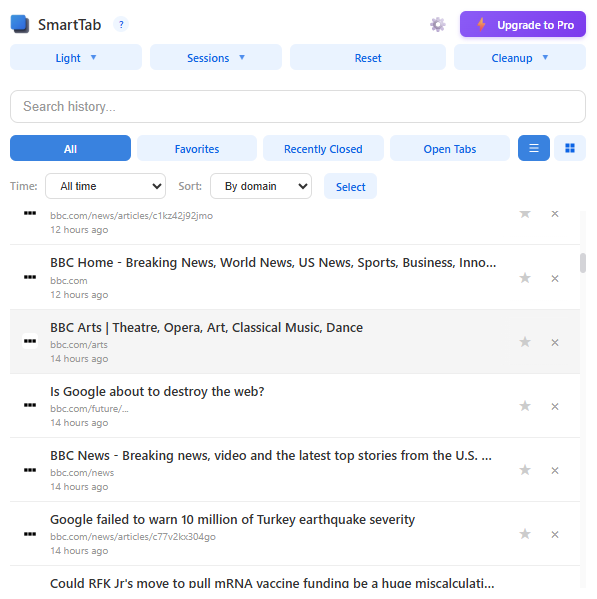The height and width of the screenshot is (599, 597).
Task: Open the Light theme dropdown
Action: click(76, 57)
